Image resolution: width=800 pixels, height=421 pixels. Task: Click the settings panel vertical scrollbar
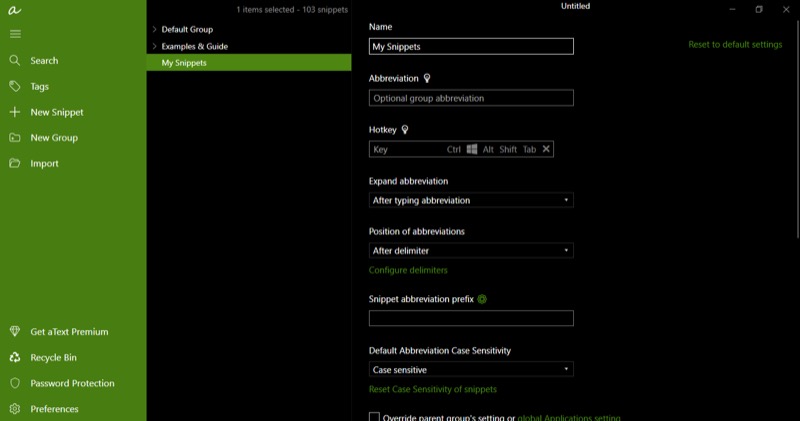(x=797, y=128)
